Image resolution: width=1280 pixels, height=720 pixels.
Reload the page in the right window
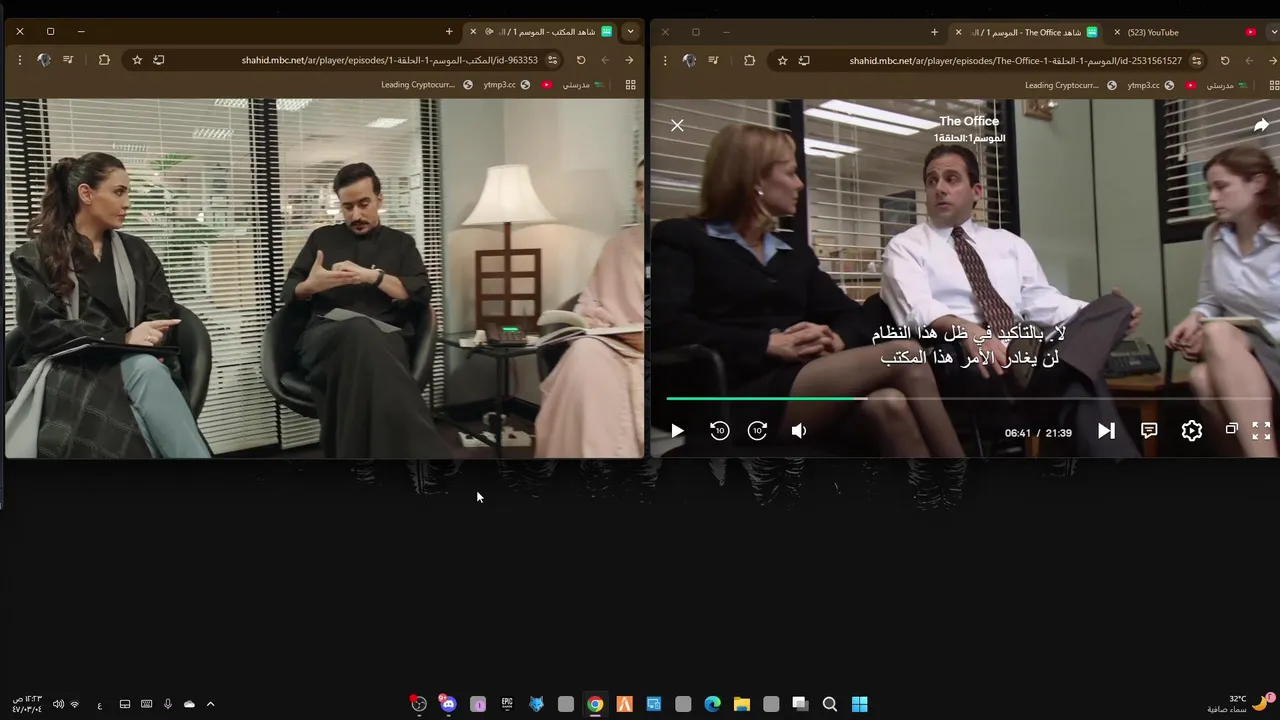[1225, 60]
